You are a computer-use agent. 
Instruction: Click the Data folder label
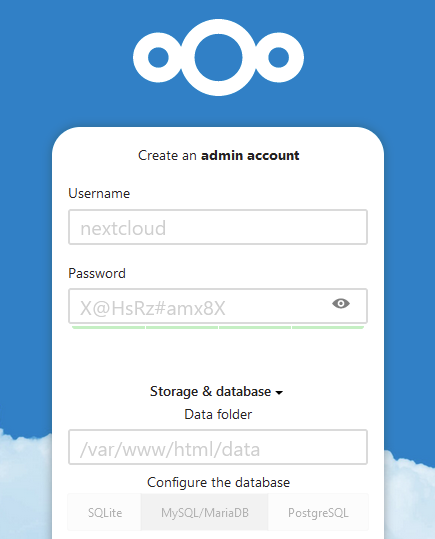218,415
